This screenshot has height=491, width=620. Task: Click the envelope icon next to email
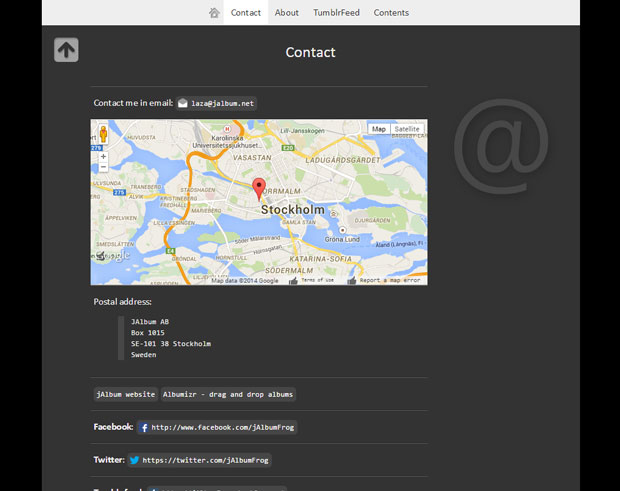(183, 103)
